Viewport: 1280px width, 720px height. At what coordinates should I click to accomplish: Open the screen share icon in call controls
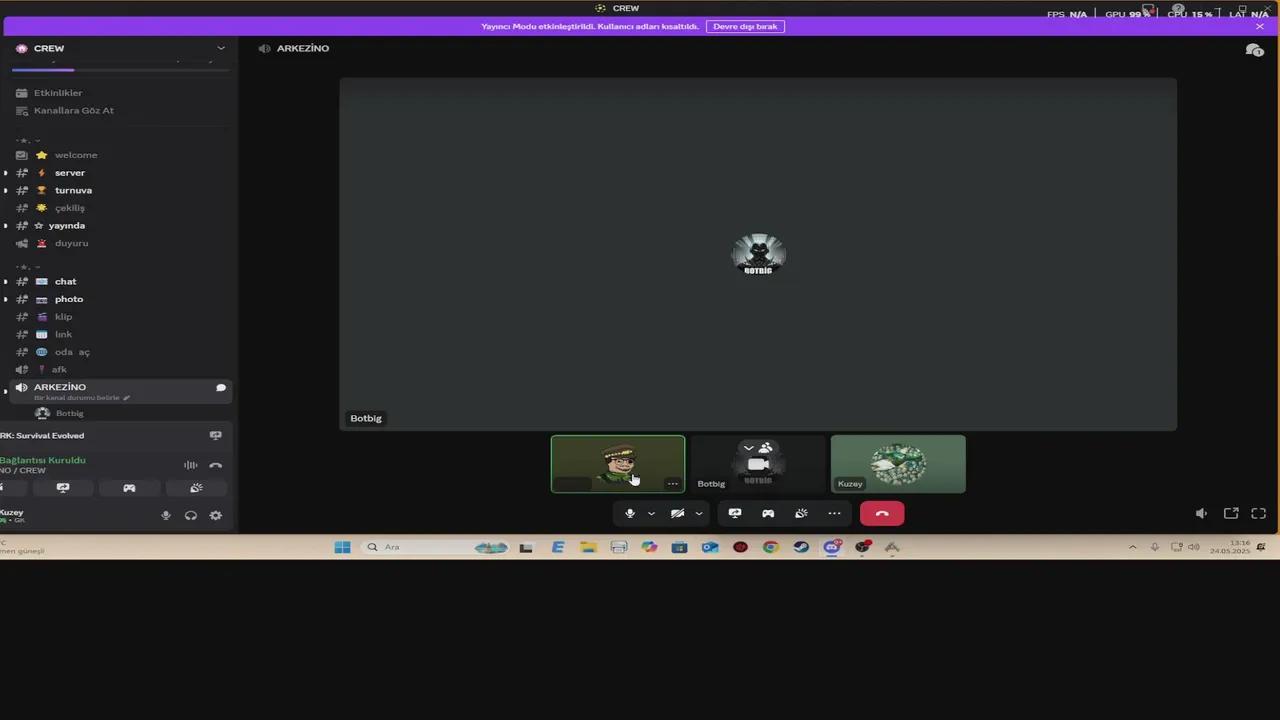[735, 513]
